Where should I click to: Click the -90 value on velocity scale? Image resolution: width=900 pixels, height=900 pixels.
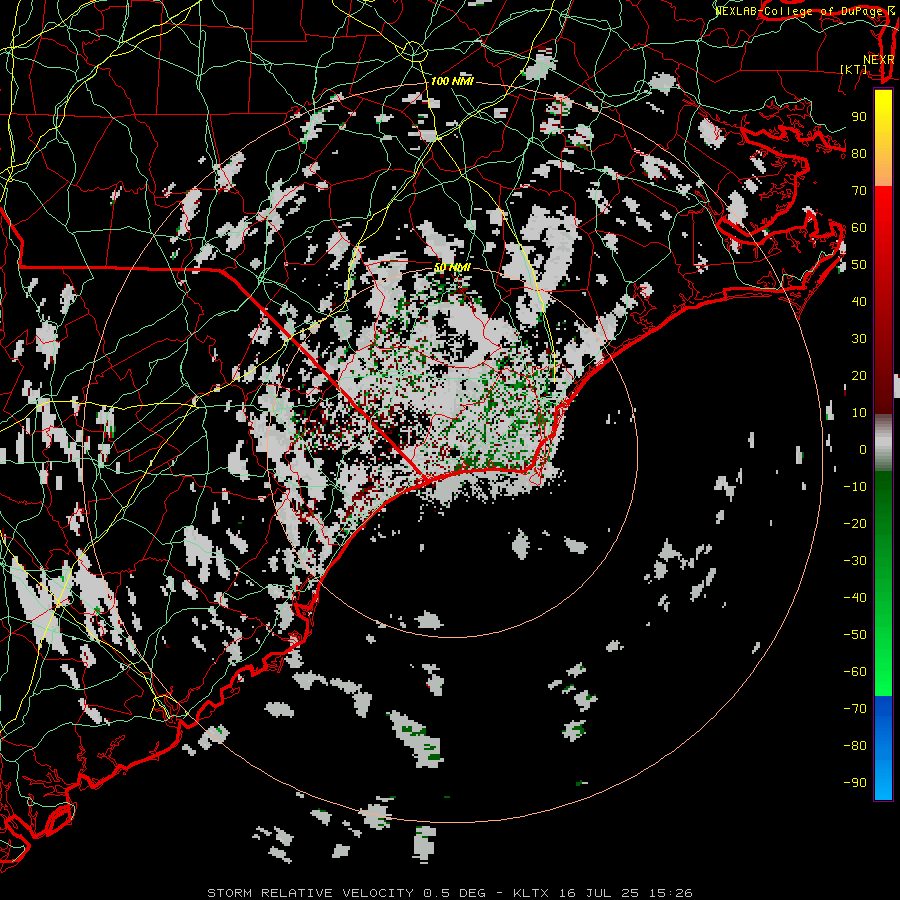(855, 783)
